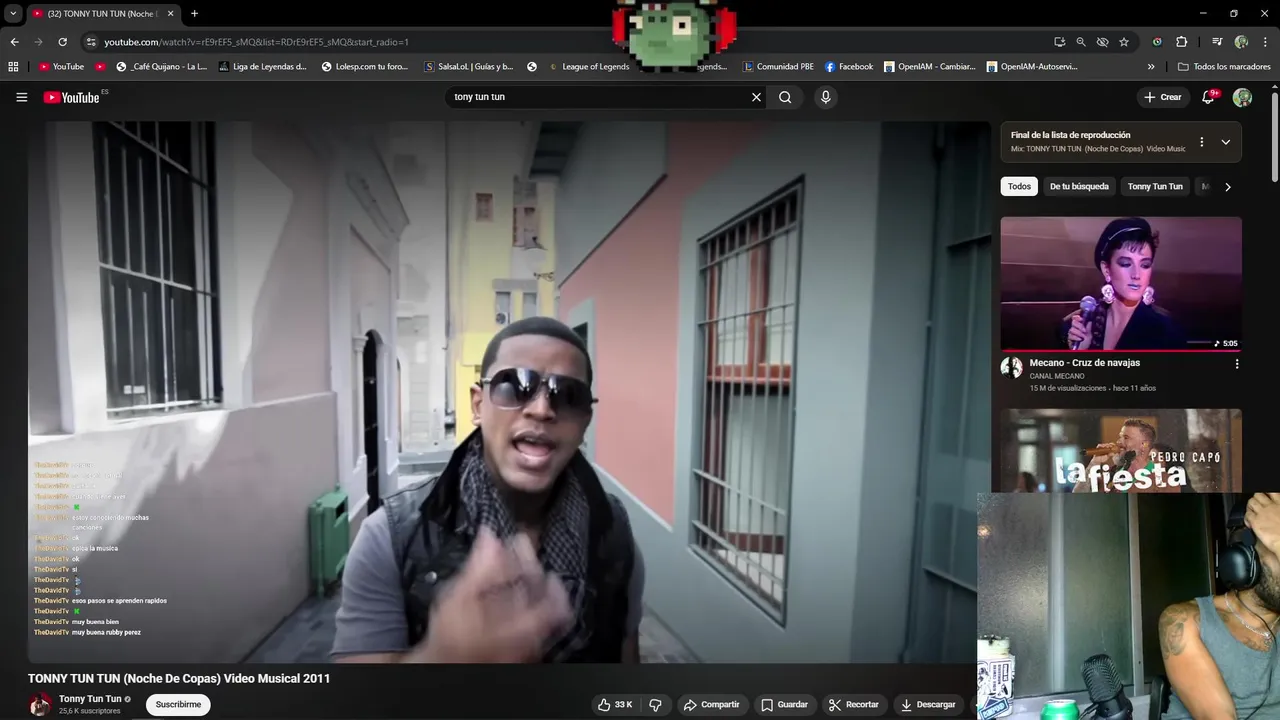
Task: Open the install app icon in address bar
Action: click(1059, 42)
